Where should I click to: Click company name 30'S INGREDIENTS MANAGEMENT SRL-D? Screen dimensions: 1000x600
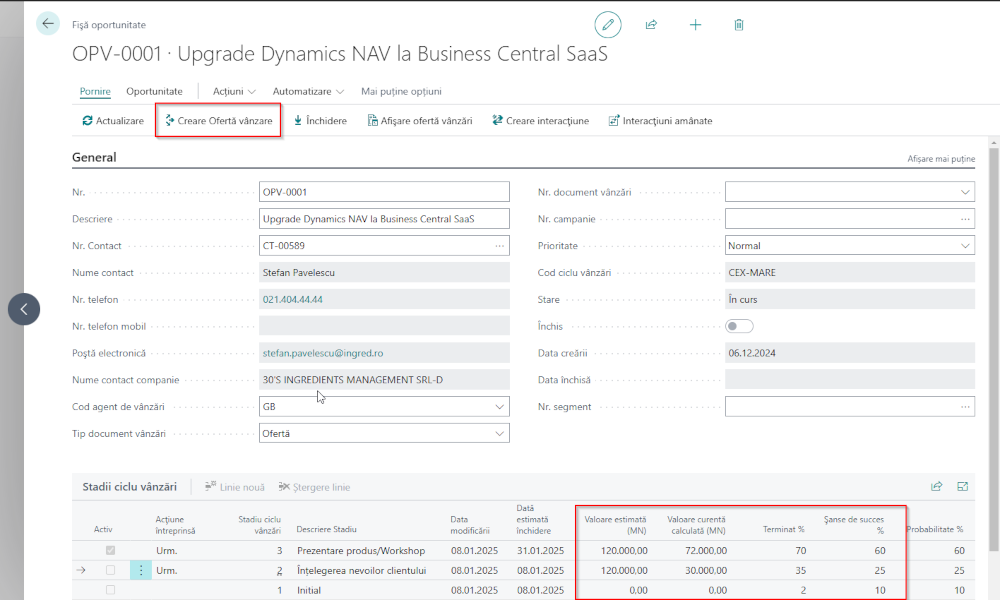coord(384,379)
